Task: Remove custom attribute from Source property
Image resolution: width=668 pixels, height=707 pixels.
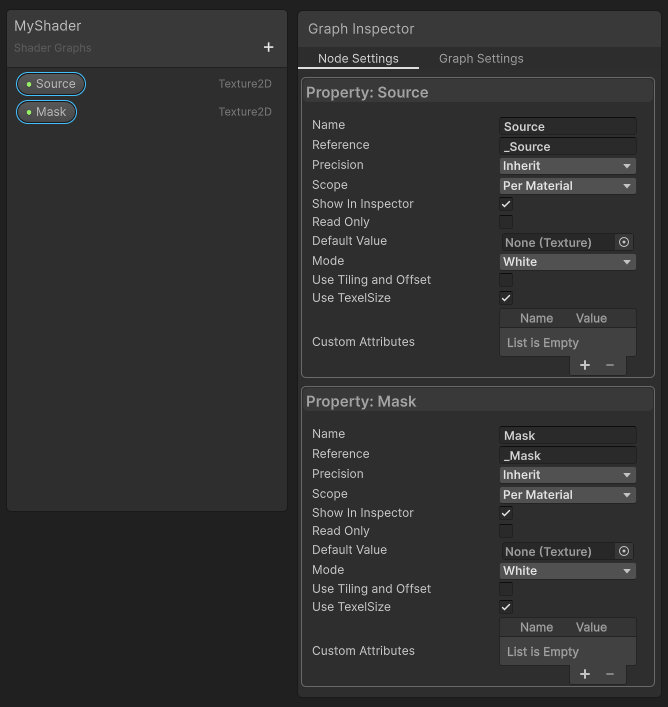Action: 610,365
